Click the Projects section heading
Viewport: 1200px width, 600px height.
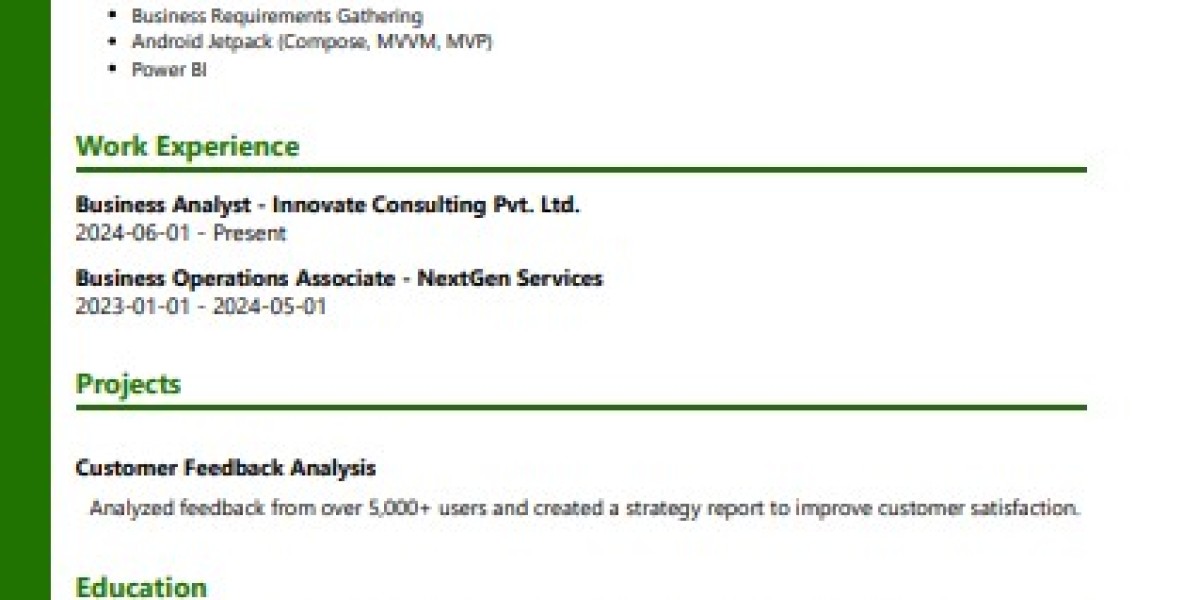click(x=128, y=385)
